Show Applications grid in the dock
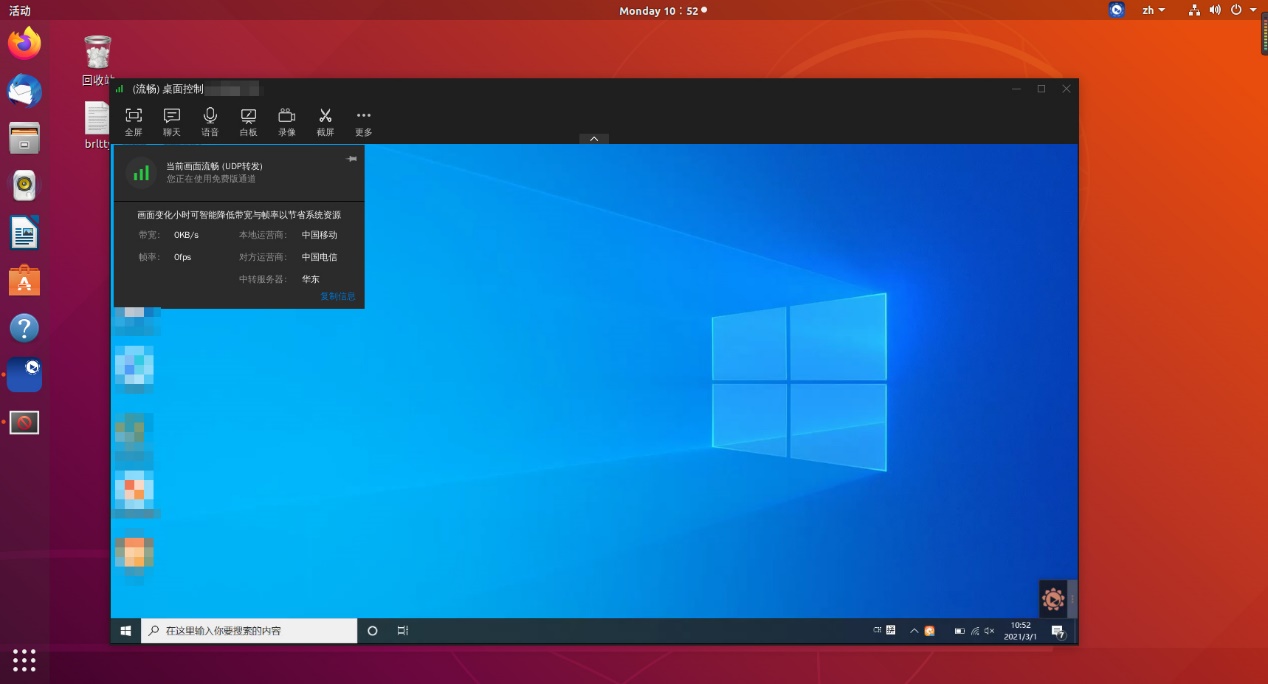 point(25,659)
